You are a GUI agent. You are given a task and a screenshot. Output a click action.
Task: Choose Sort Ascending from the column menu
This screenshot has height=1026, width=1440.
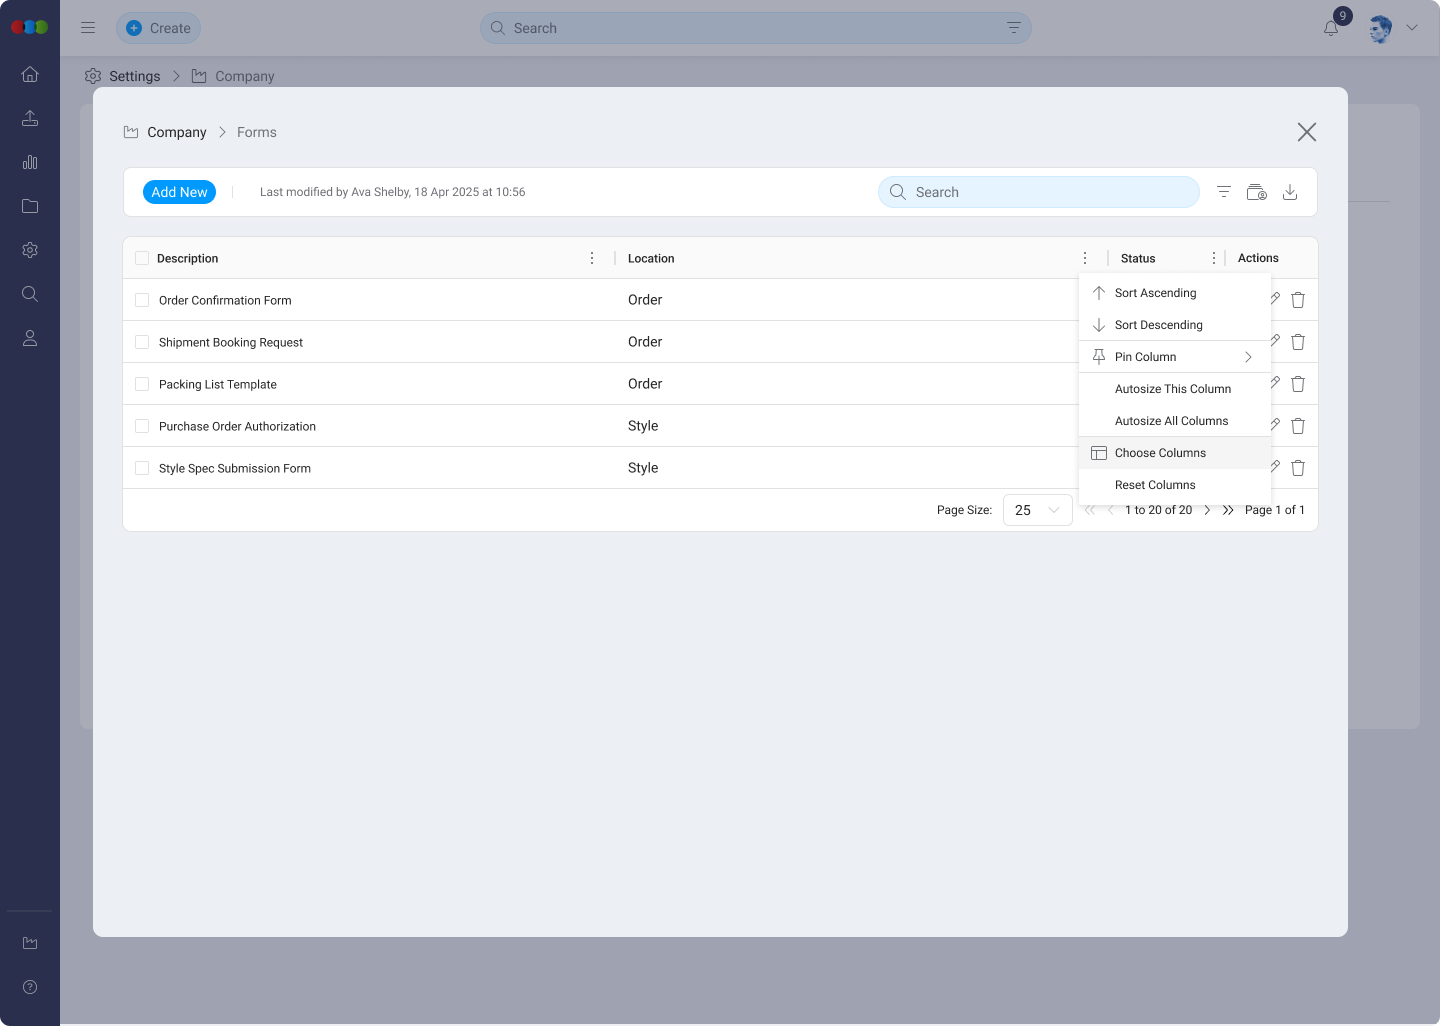click(x=1155, y=292)
